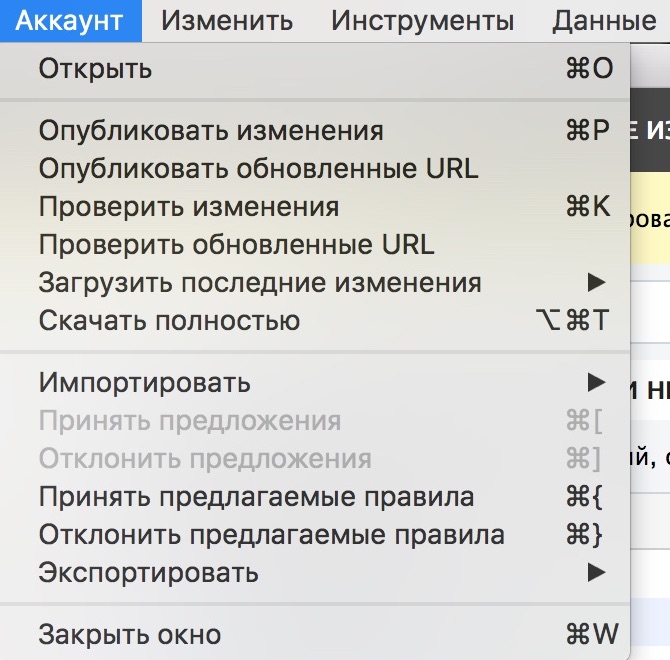Expand the Импортировать submenu
Viewport: 670px width, 660px height.
click(315, 382)
